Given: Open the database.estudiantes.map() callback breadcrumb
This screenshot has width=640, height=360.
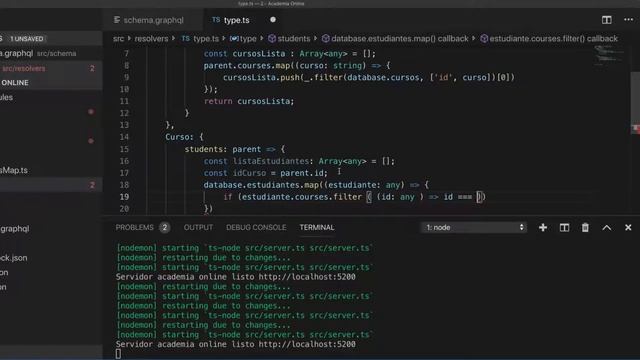Looking at the screenshot, I should [395, 39].
